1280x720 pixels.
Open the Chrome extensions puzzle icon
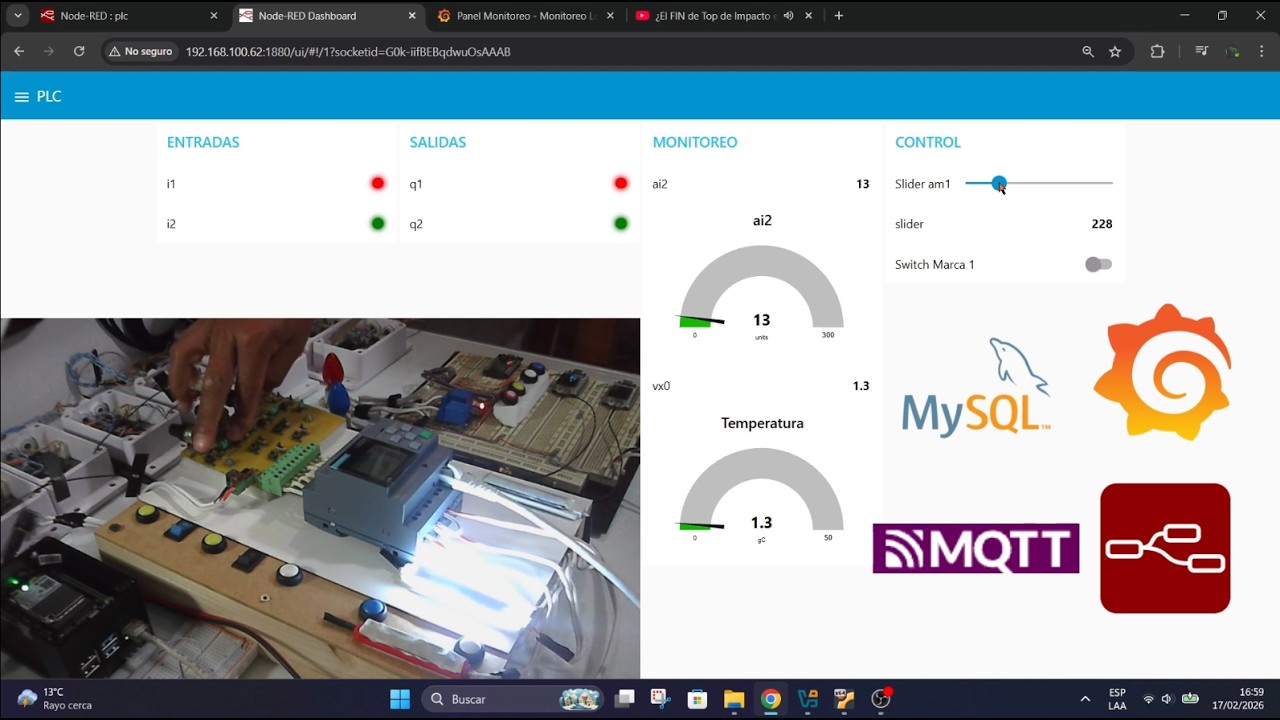(1157, 51)
